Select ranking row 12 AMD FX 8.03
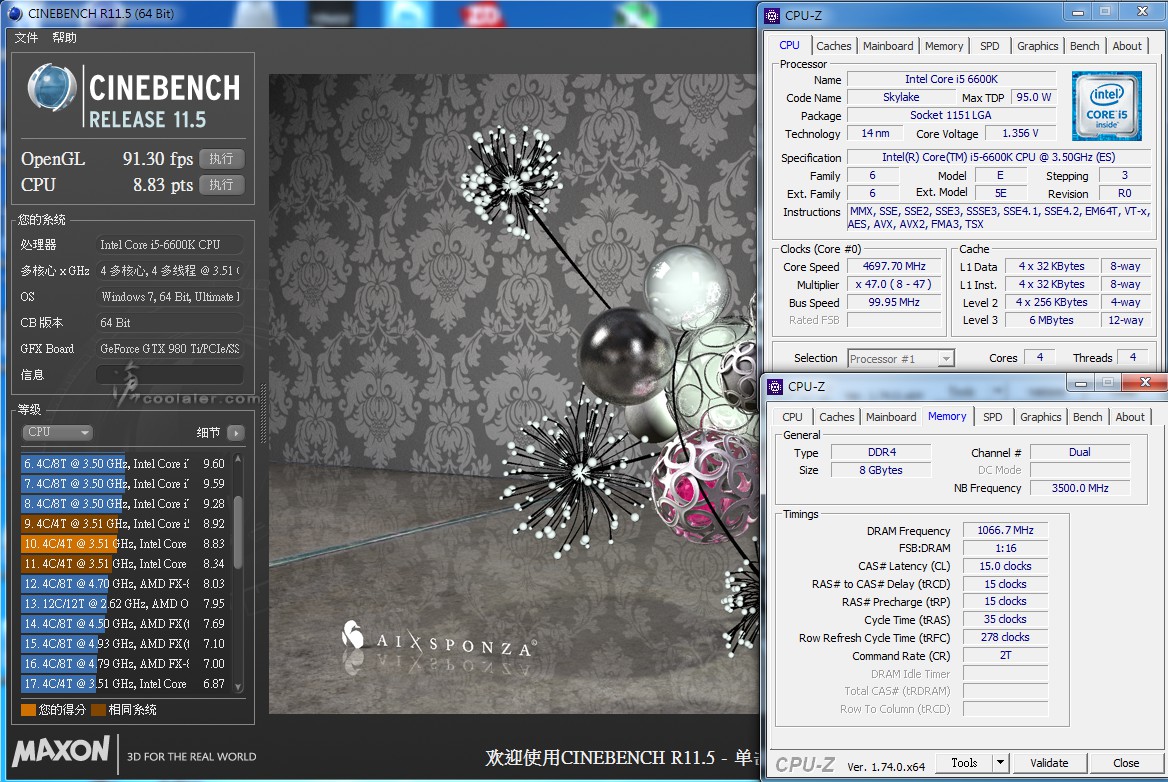The height and width of the screenshot is (782, 1168). pos(124,584)
